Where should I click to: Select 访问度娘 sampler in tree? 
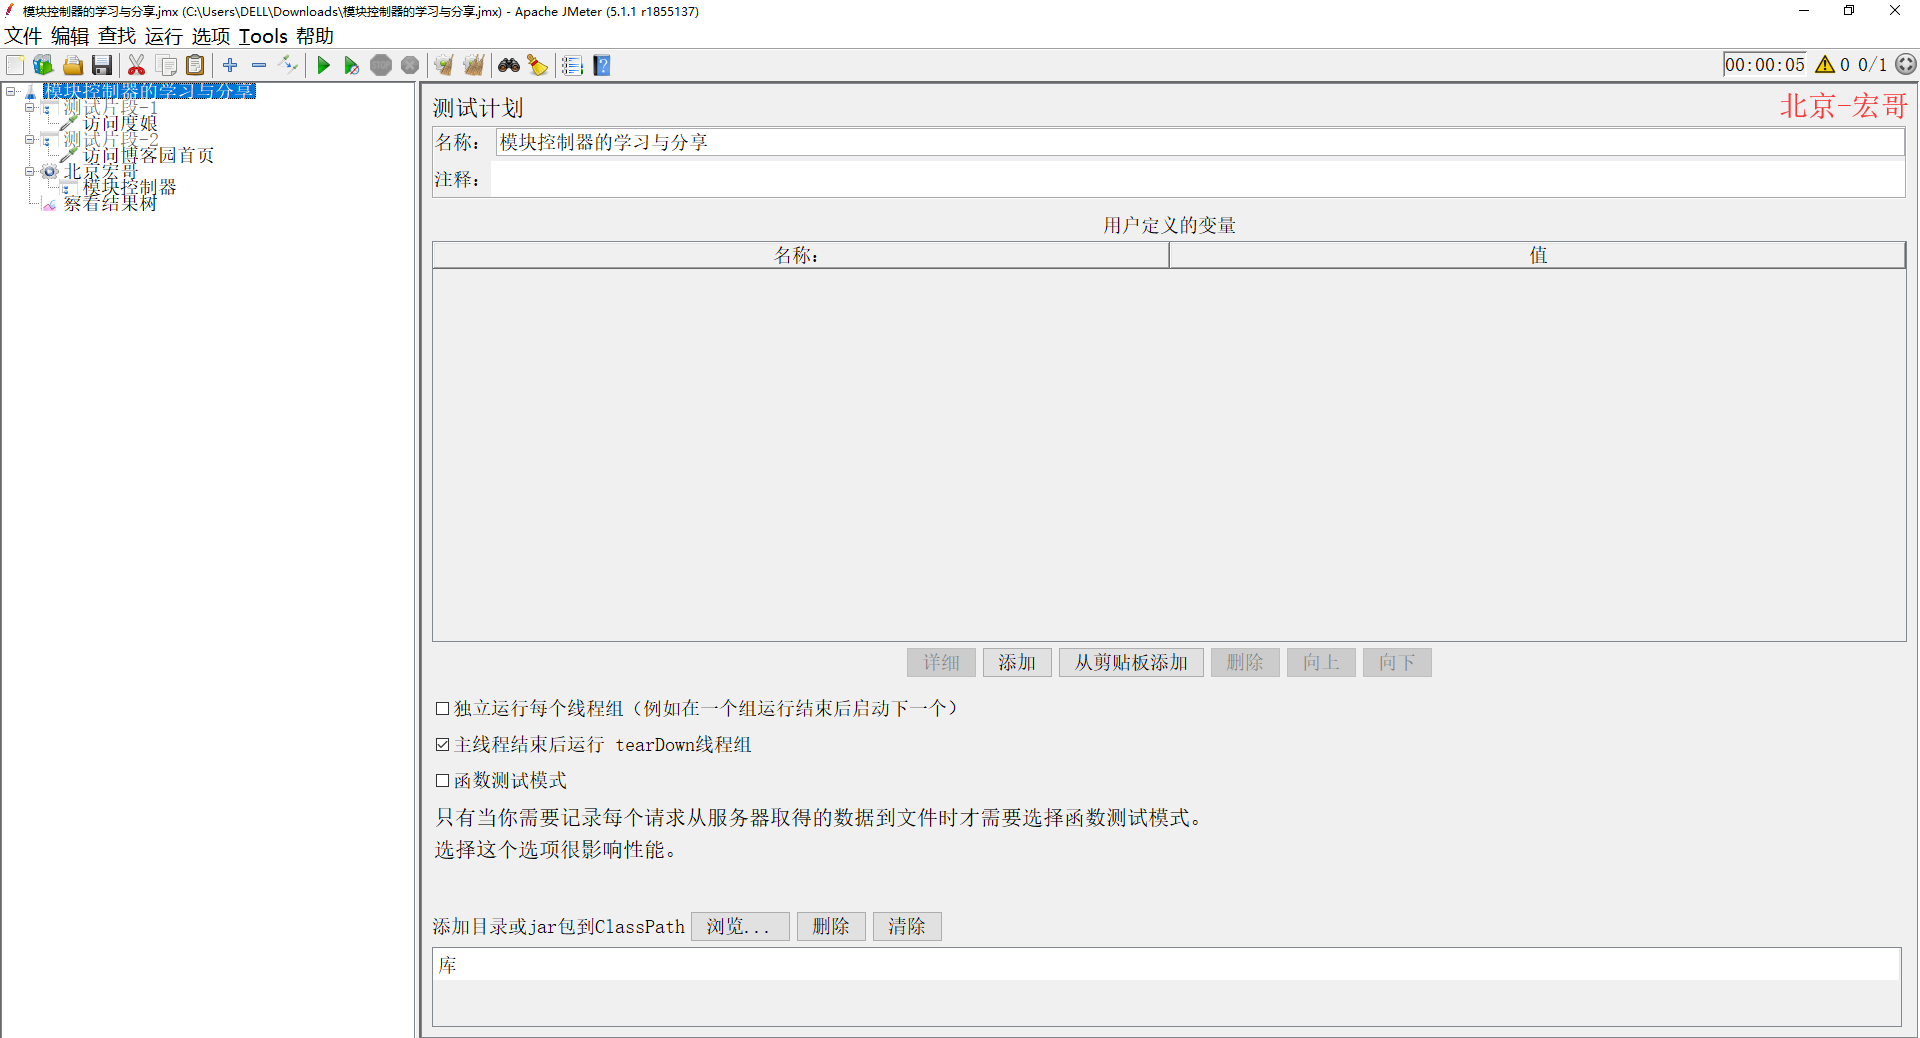pos(120,123)
